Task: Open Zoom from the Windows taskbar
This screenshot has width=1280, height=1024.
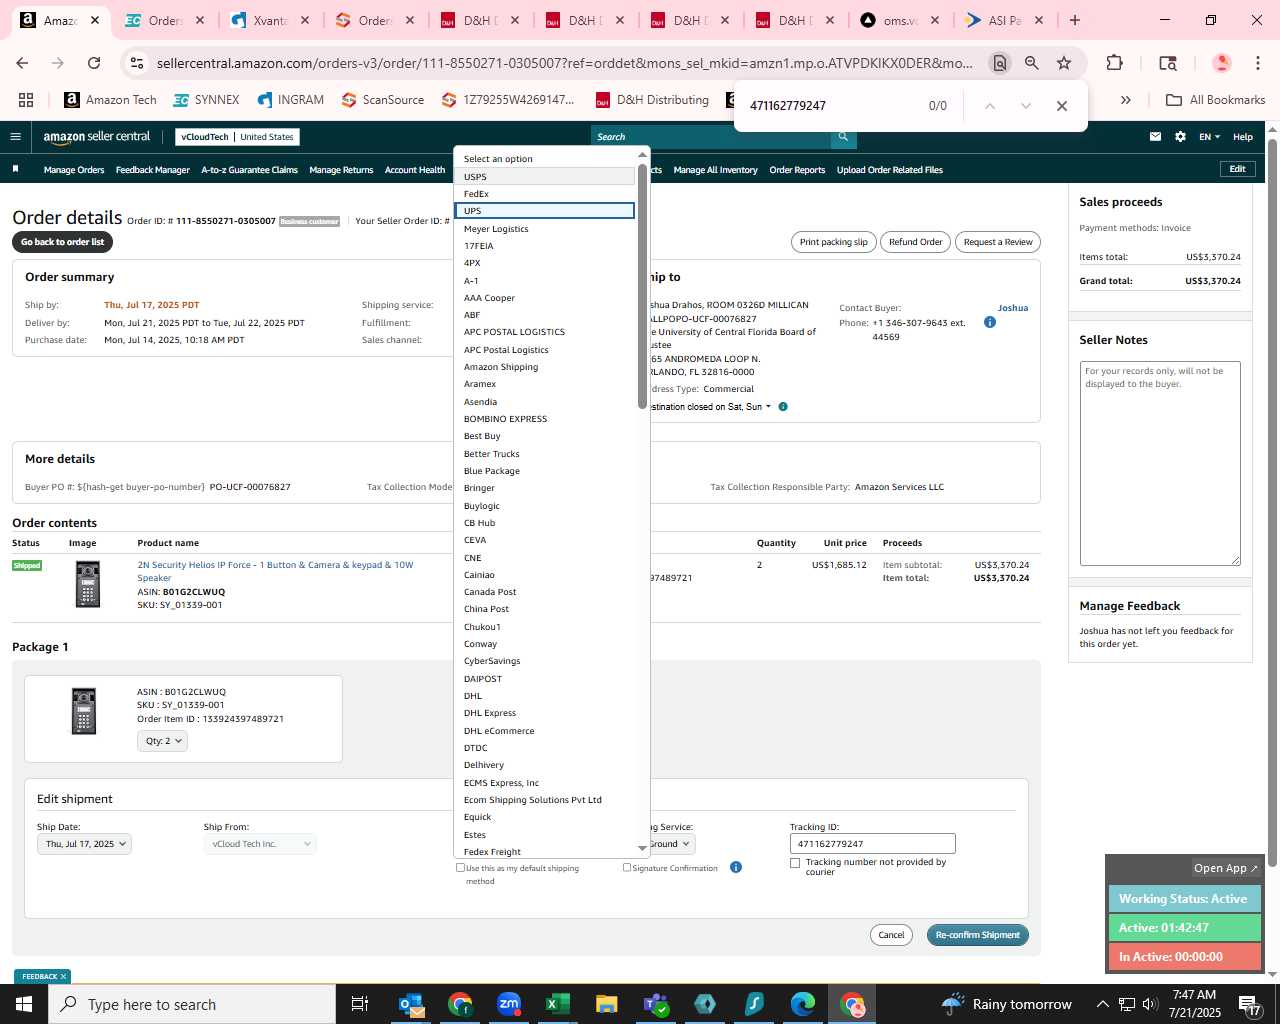Action: tap(509, 1004)
